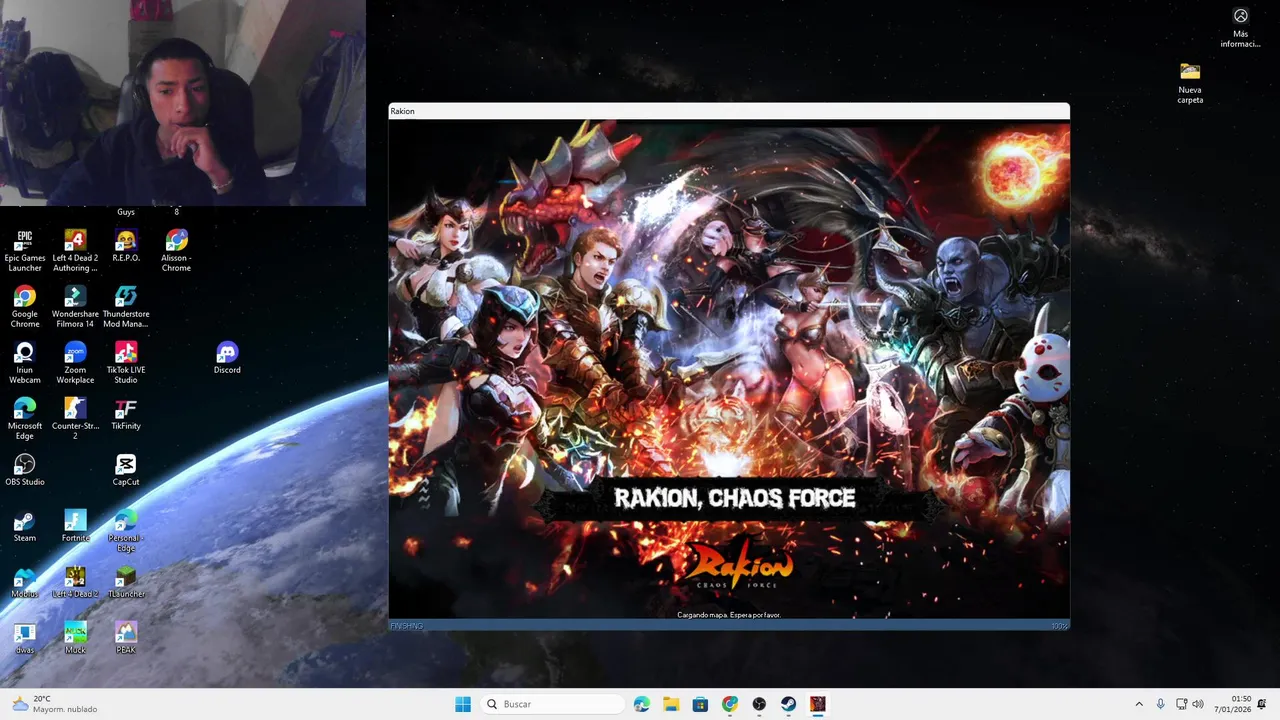Switch to Chrome in the taskbar
Image resolution: width=1280 pixels, height=720 pixels.
point(730,704)
